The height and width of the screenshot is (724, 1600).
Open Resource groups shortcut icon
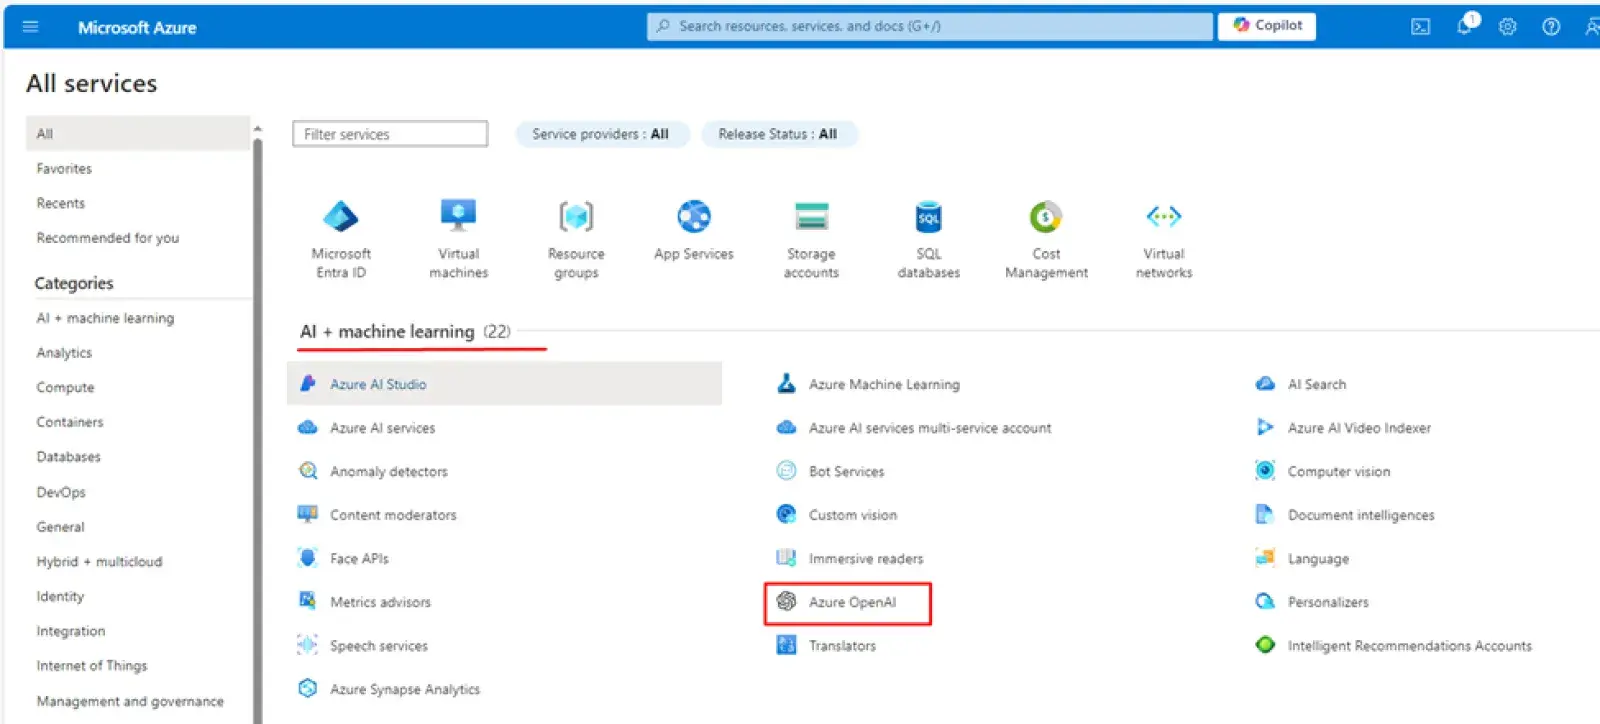(x=576, y=216)
